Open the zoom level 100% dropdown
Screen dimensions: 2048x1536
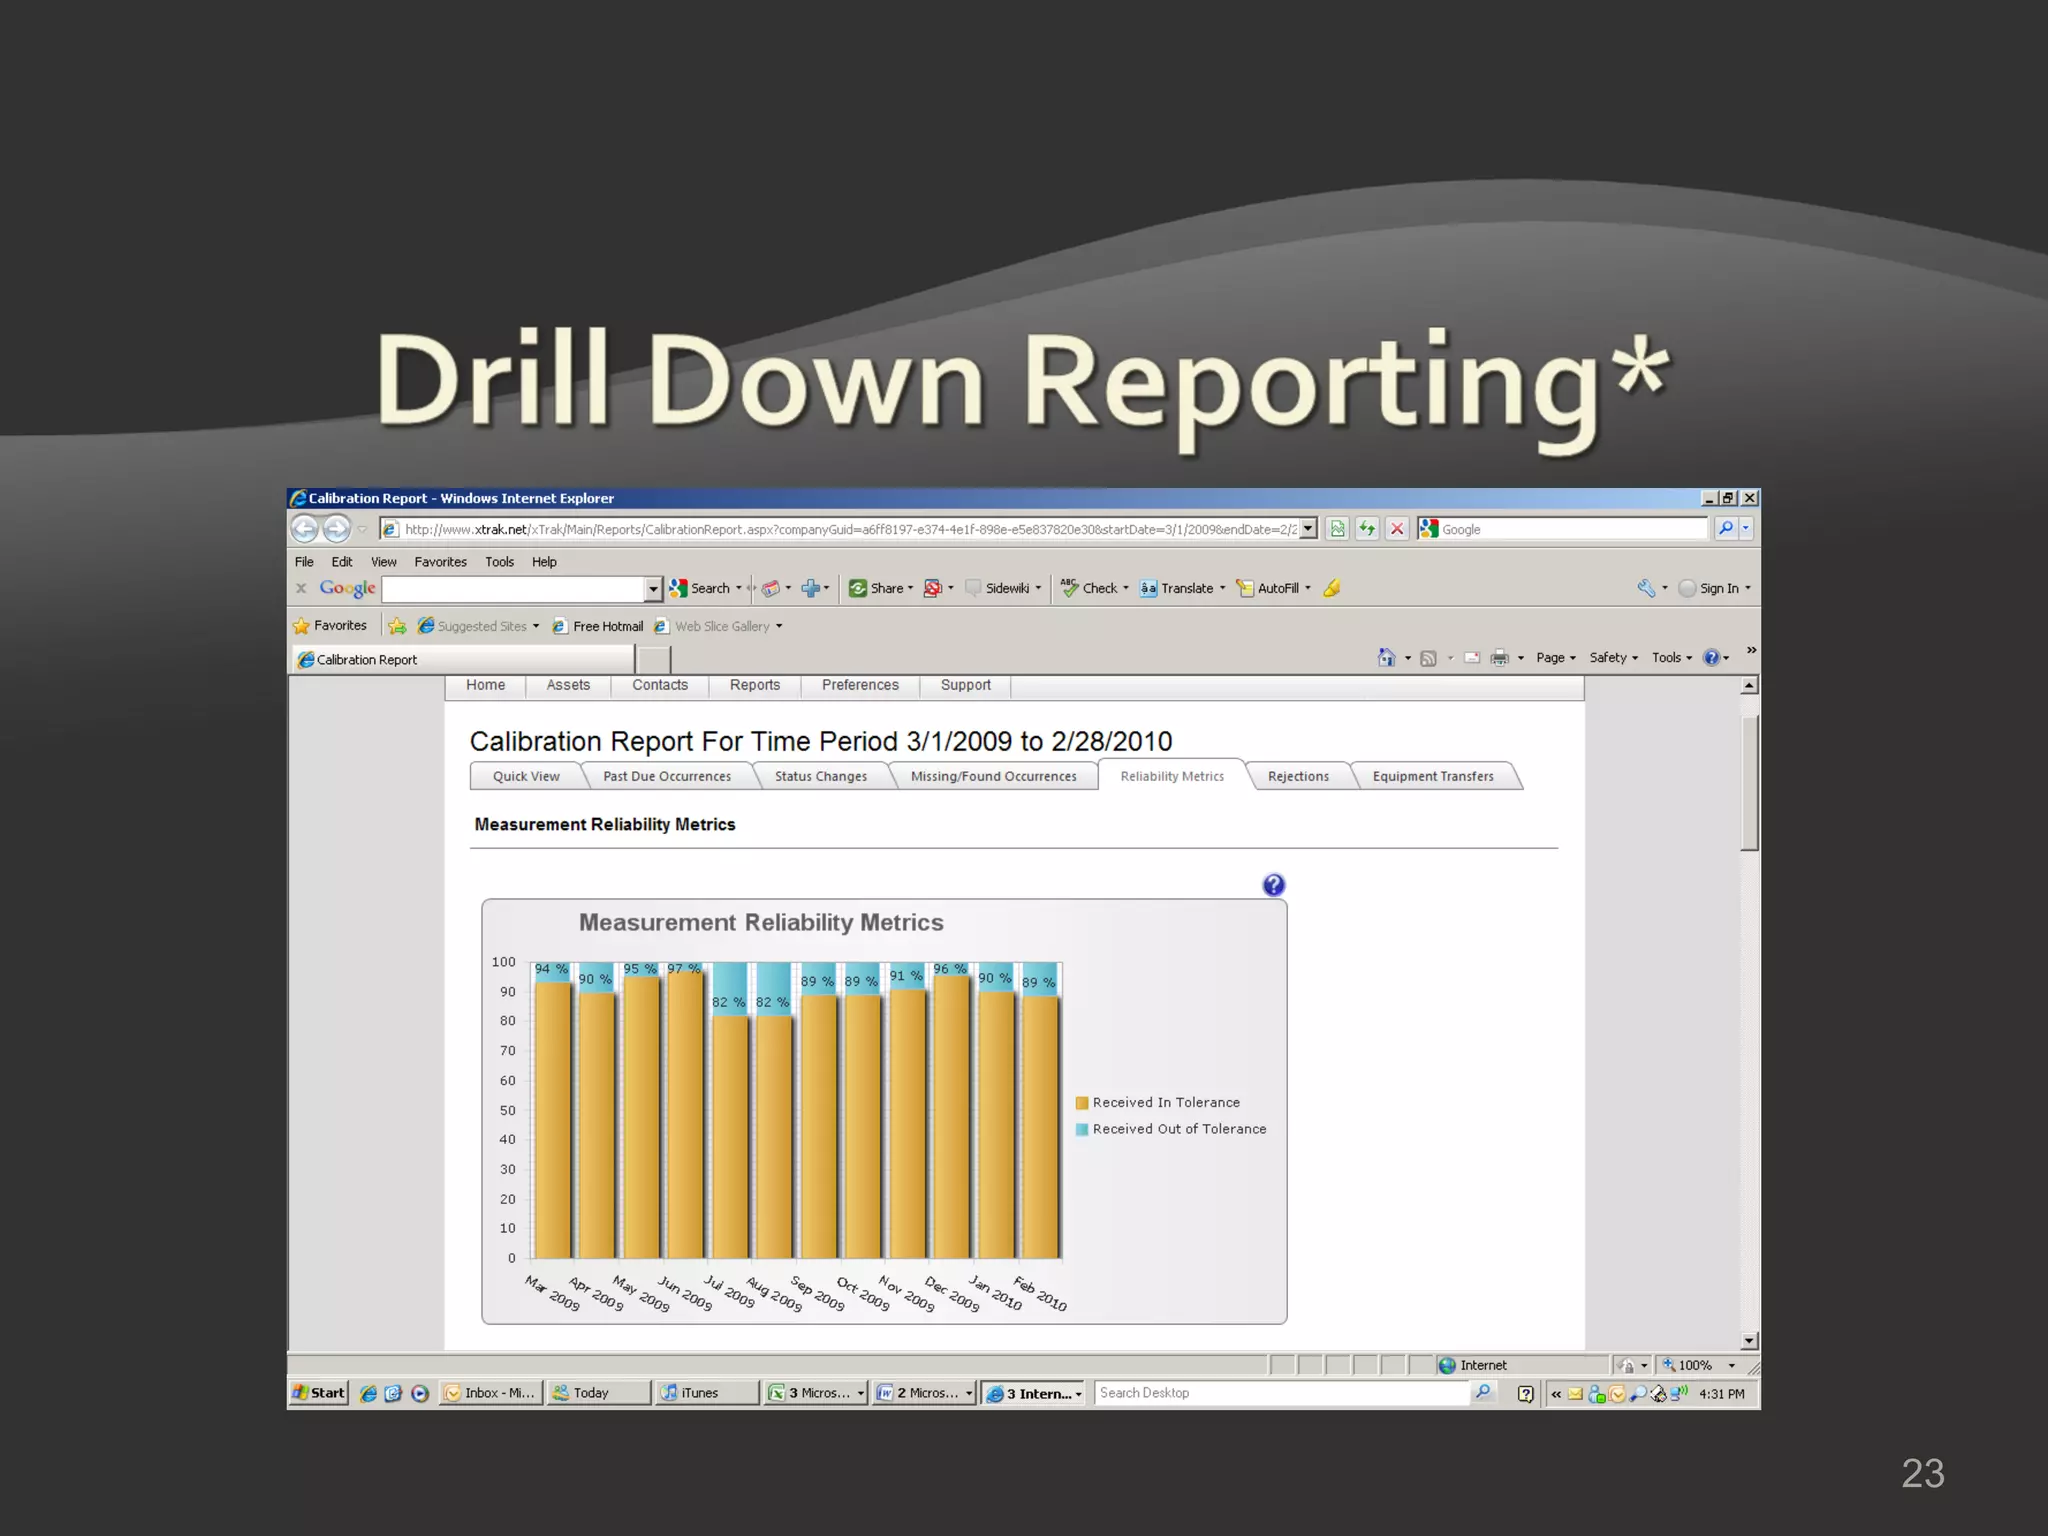click(x=1731, y=1365)
